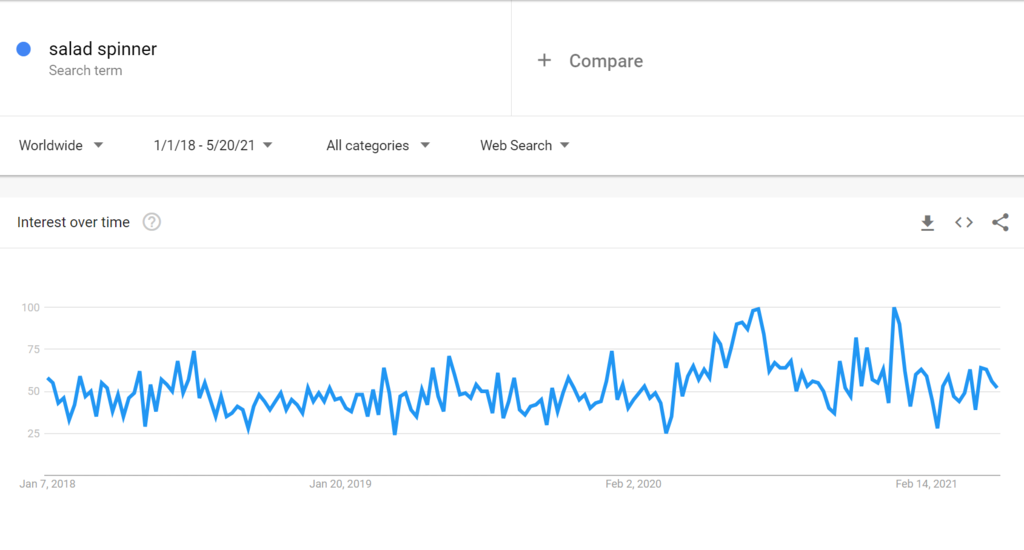Edit the salad spinner search term

[x=103, y=49]
